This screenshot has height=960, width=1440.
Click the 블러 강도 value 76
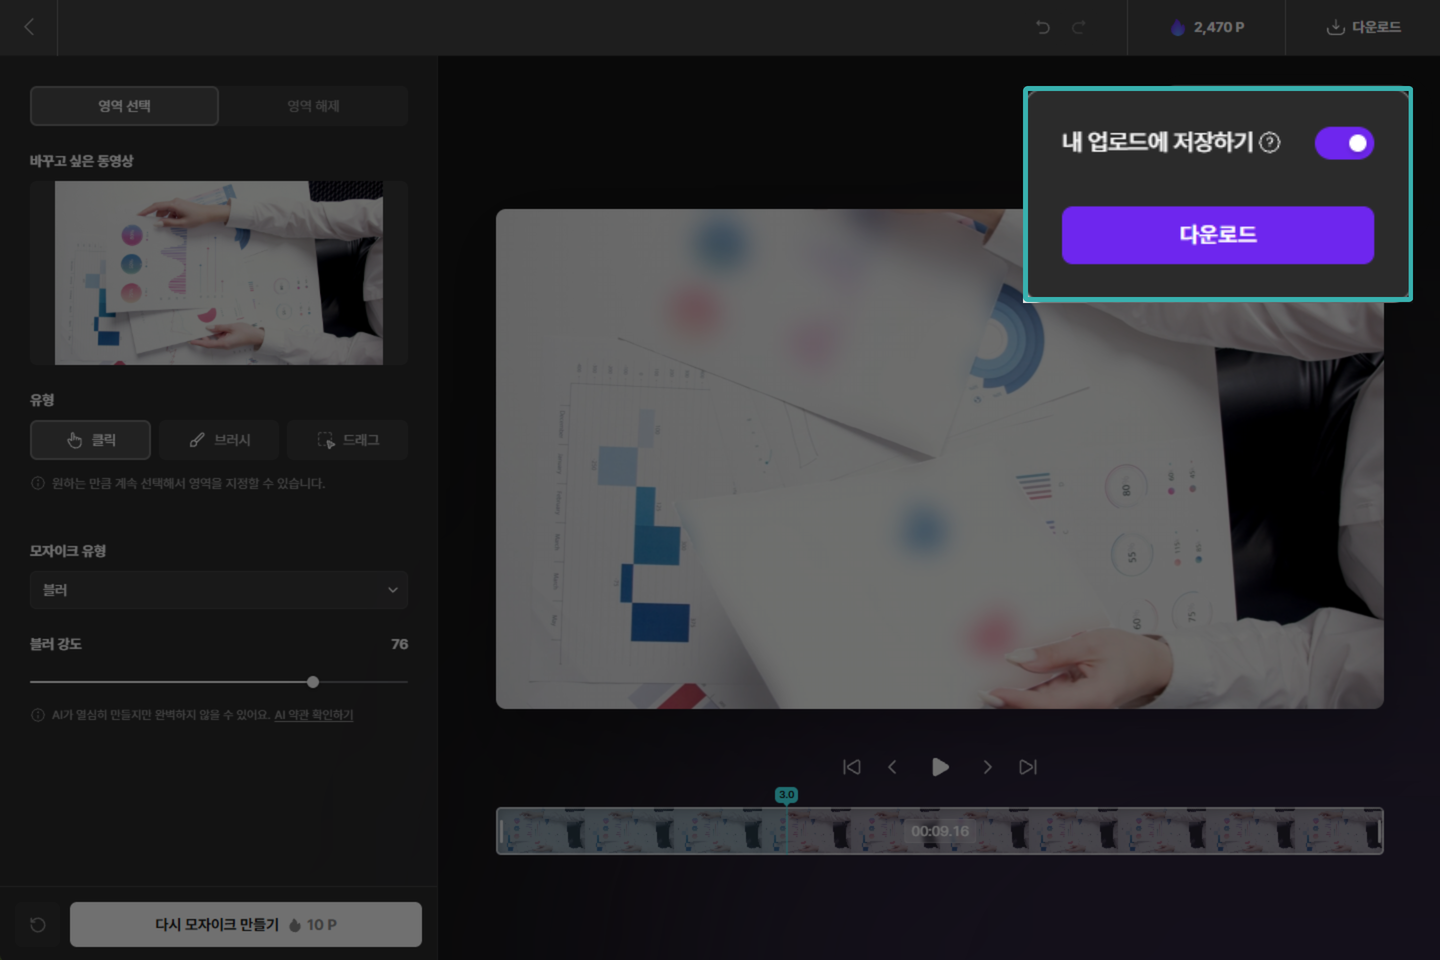pos(399,644)
